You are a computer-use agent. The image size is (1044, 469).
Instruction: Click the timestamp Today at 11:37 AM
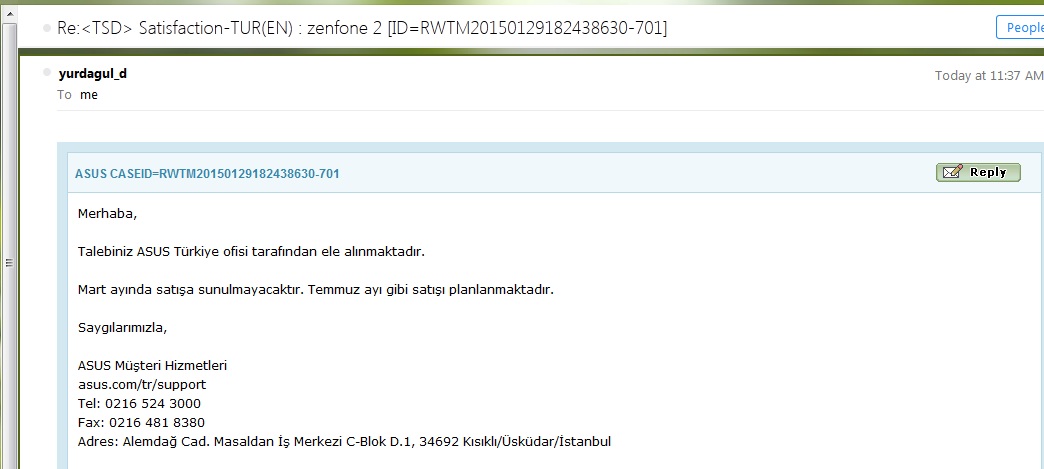click(989, 75)
